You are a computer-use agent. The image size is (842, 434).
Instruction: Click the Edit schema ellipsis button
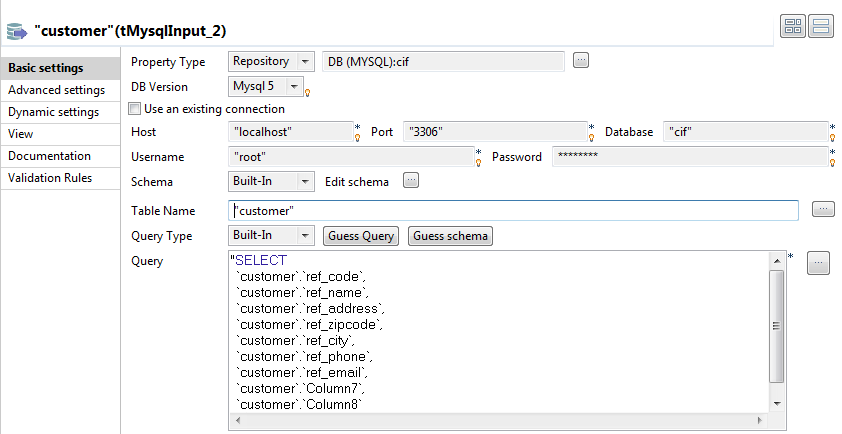410,181
